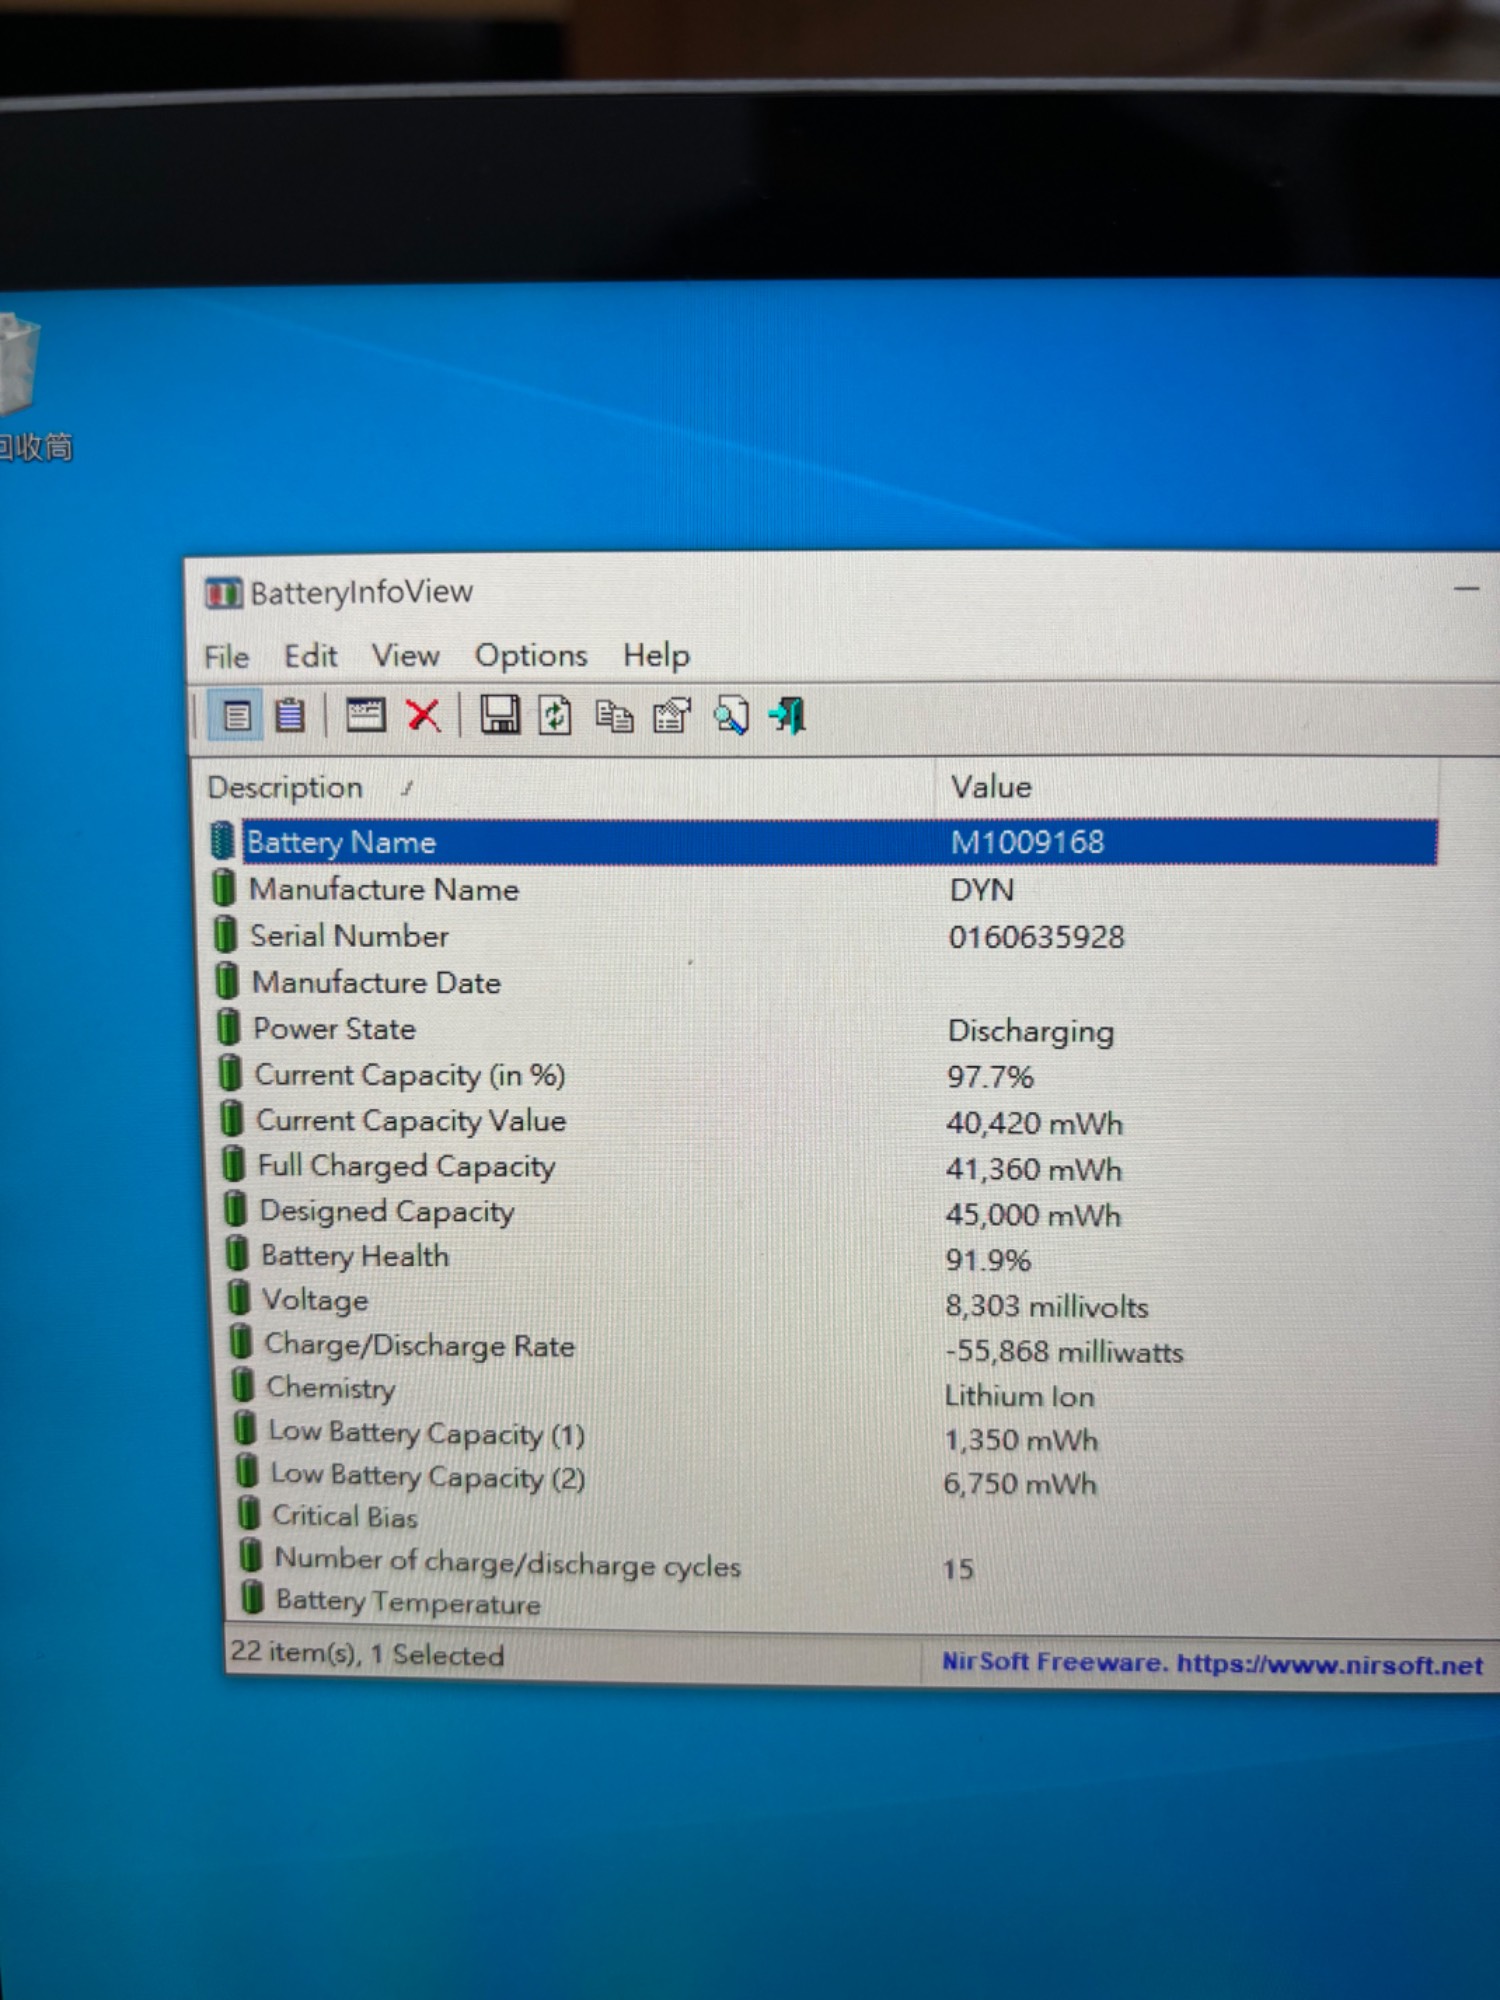Select the Low Battery Capacity (1) row label
The height and width of the screenshot is (2000, 1500).
[427, 1433]
